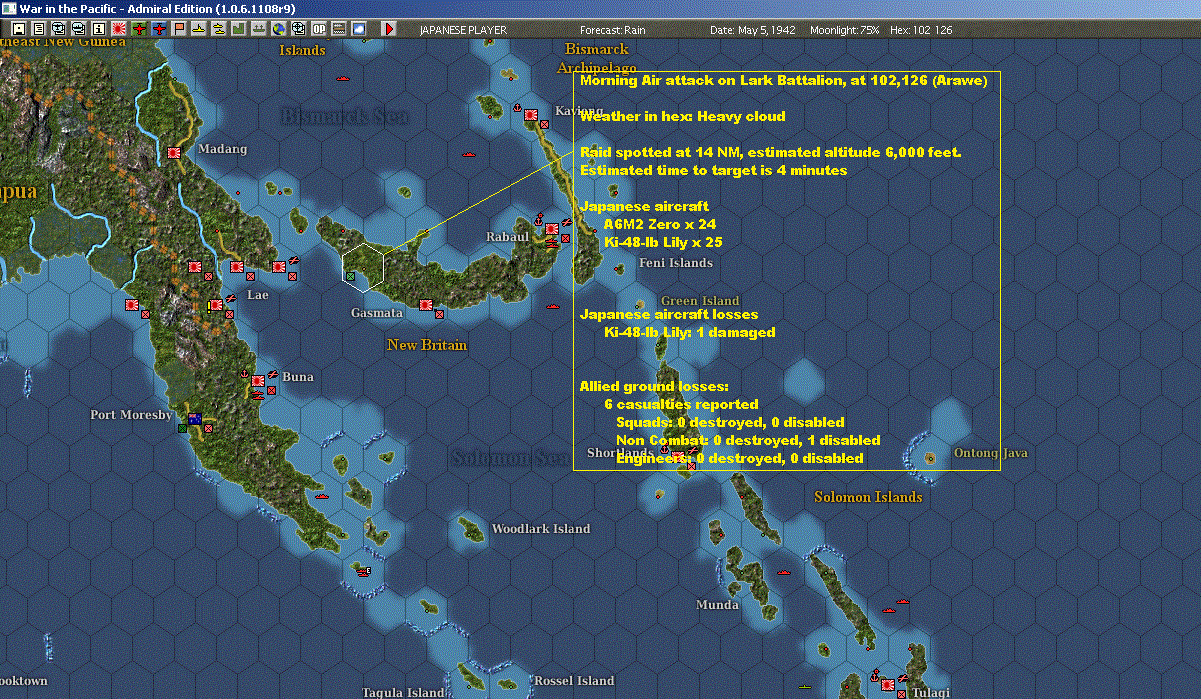Click the Forecast: Rain status text
Screen dimensions: 1201x699
613,30
